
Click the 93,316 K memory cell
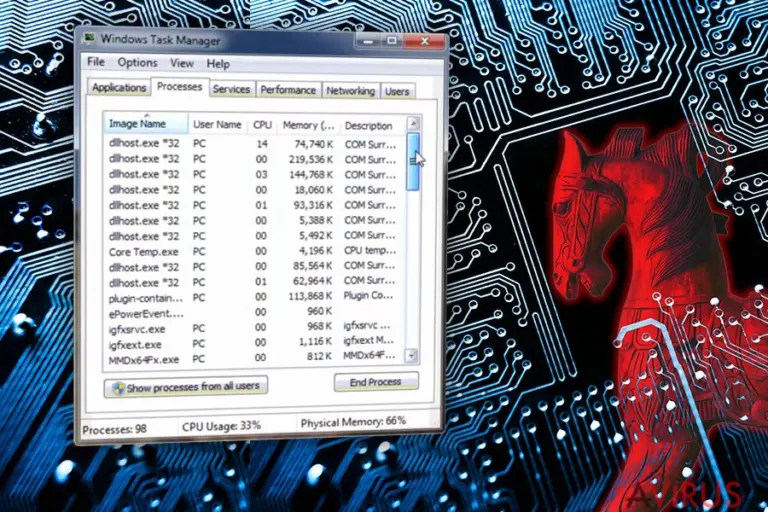(313, 205)
